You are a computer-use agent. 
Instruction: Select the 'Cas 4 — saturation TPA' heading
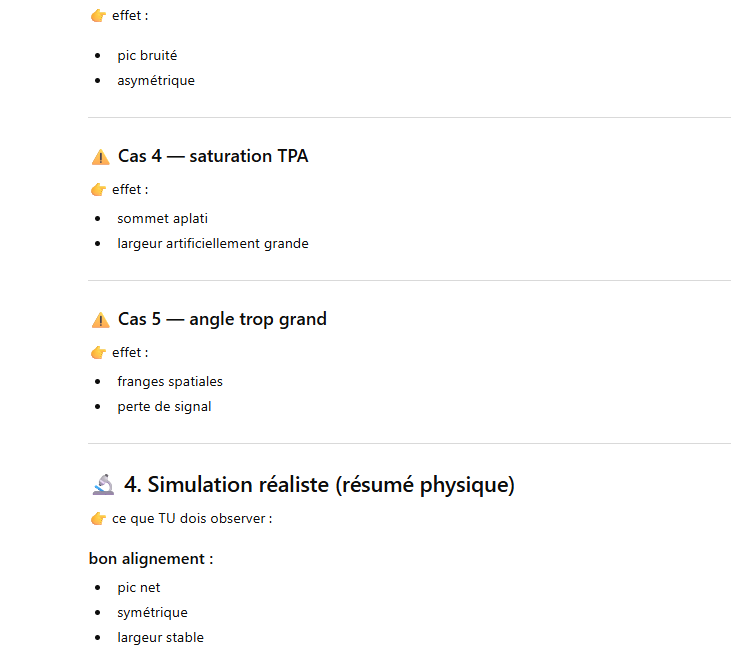point(213,156)
